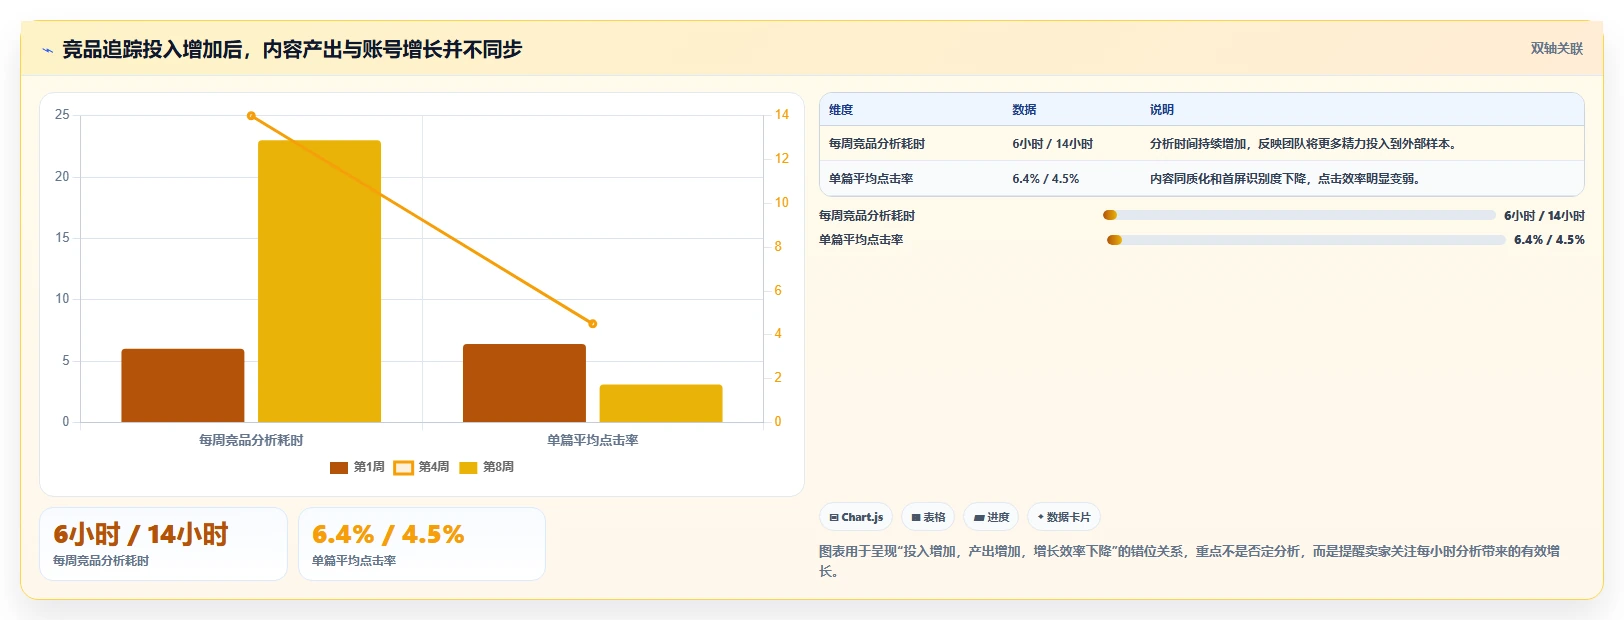Click the line point at value 14

coord(251,116)
